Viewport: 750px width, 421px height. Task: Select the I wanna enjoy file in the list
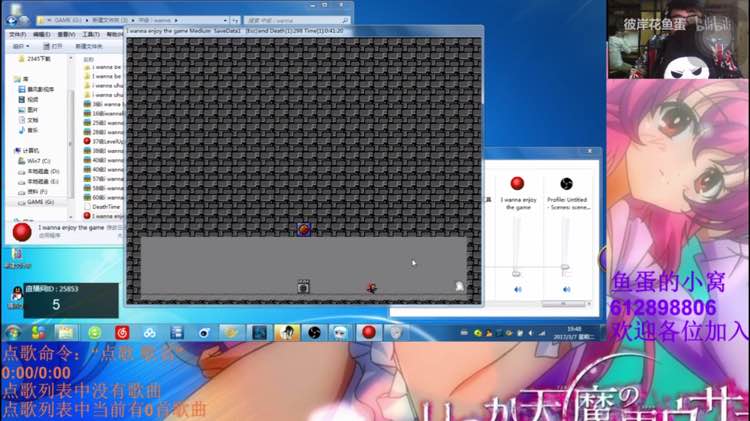(x=103, y=216)
